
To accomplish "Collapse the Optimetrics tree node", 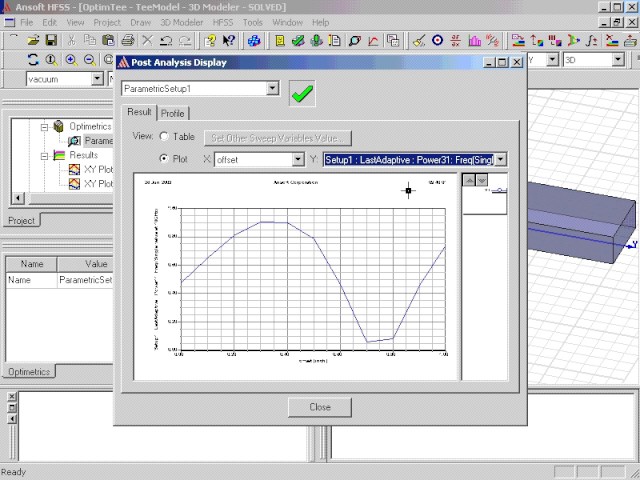I will point(44,127).
